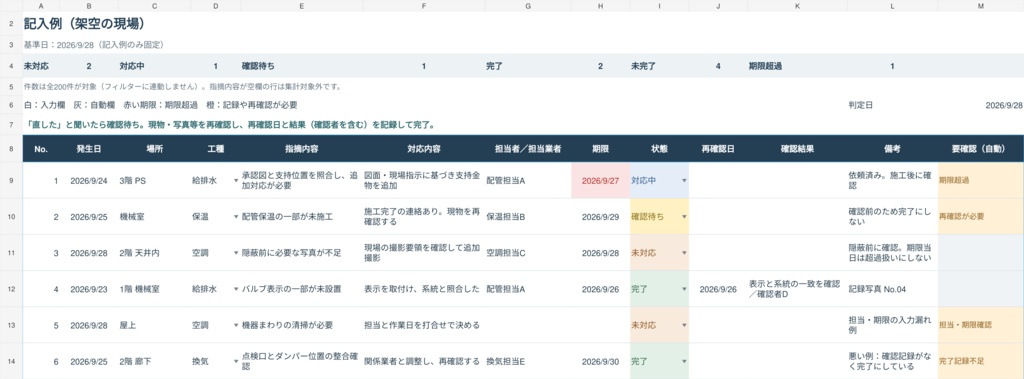Viewport: 1024px width, 379px height.
Task: Click the 表示と系統の一致を確認／確認者D cell
Action: 797,289
